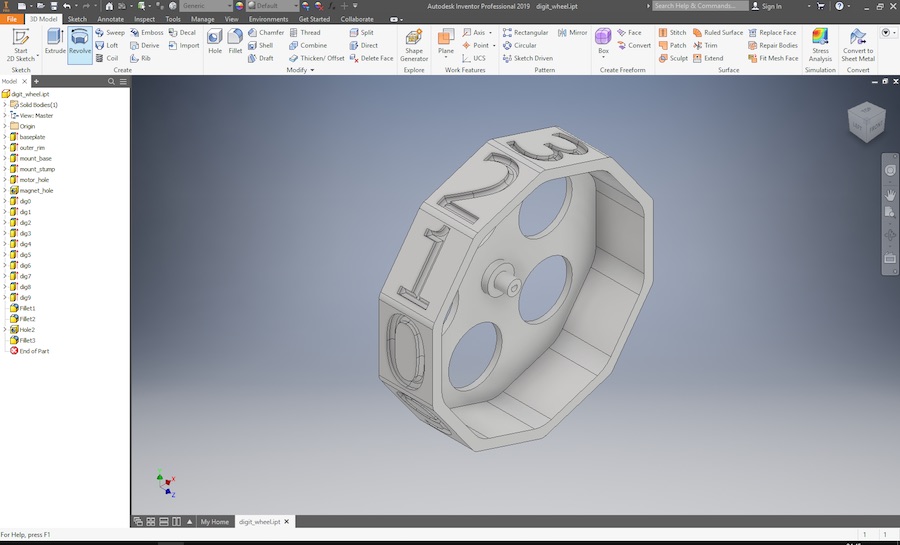Choose the Loft tool
This screenshot has width=900, height=545.
[107, 45]
